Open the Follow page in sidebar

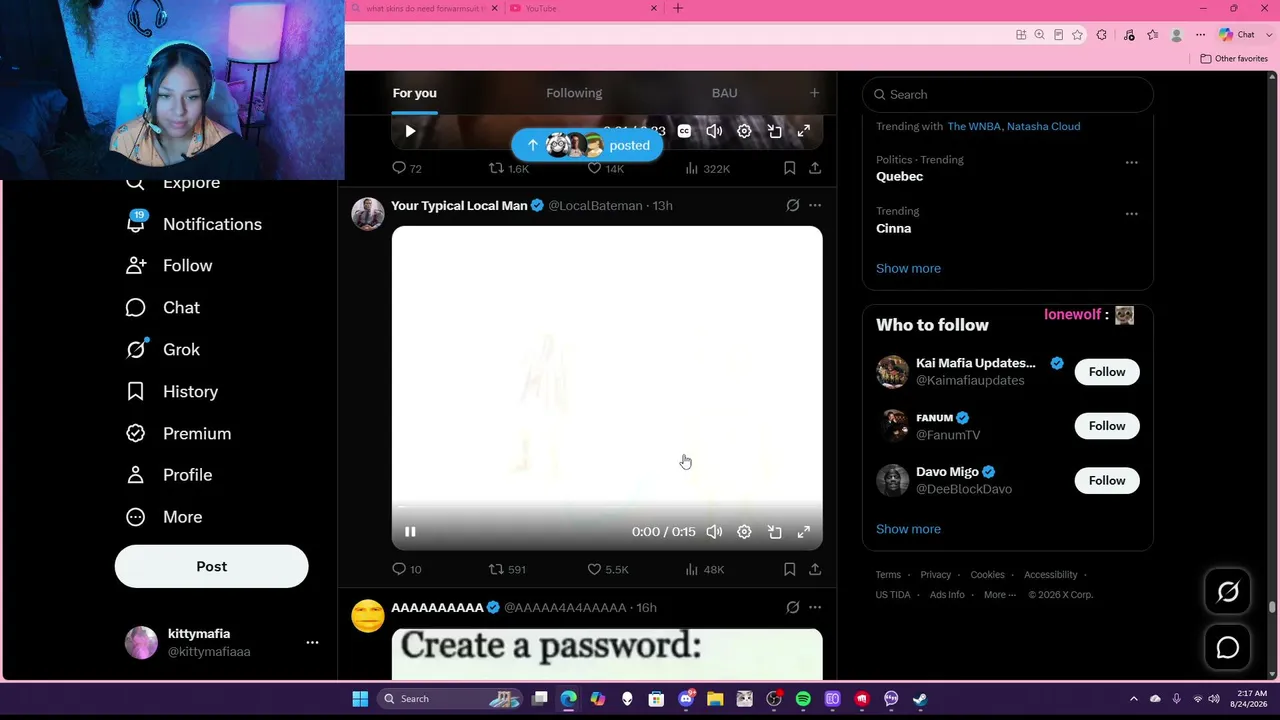(x=169, y=266)
